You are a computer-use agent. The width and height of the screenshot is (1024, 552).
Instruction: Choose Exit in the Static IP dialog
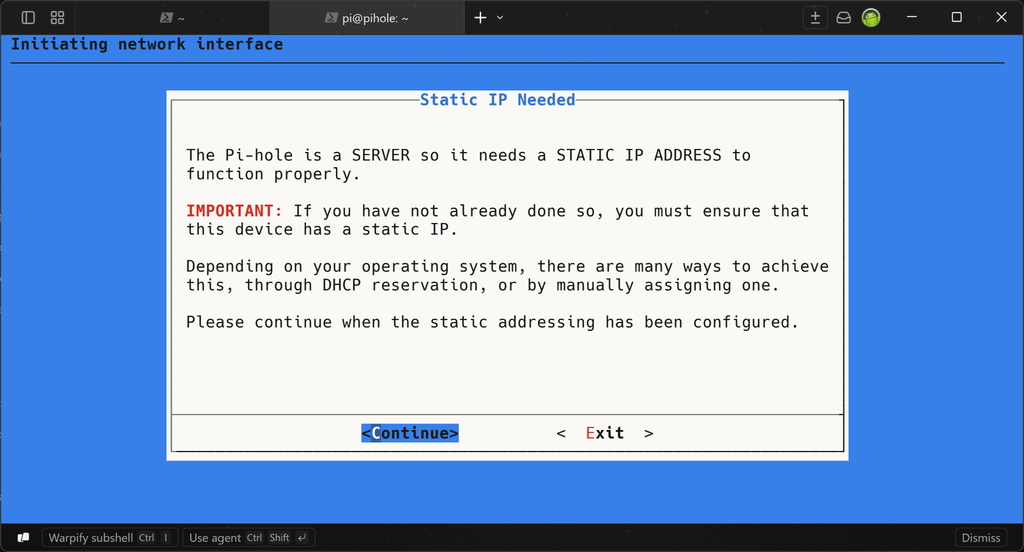pyautogui.click(x=605, y=433)
